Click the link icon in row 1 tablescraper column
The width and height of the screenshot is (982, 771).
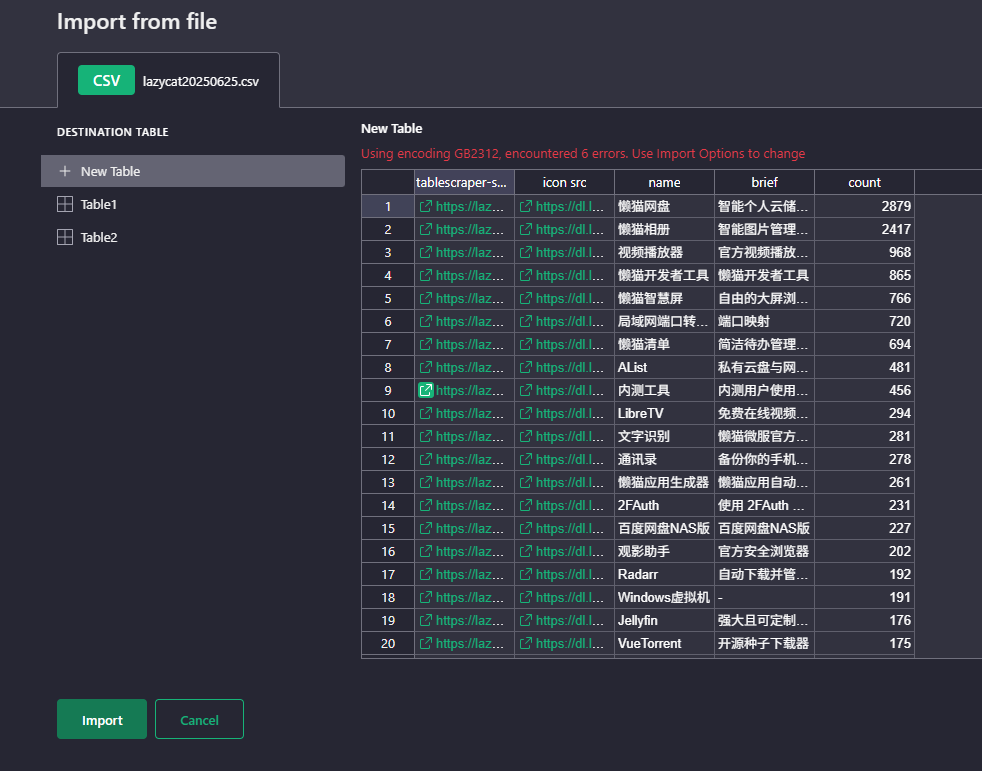[426, 206]
